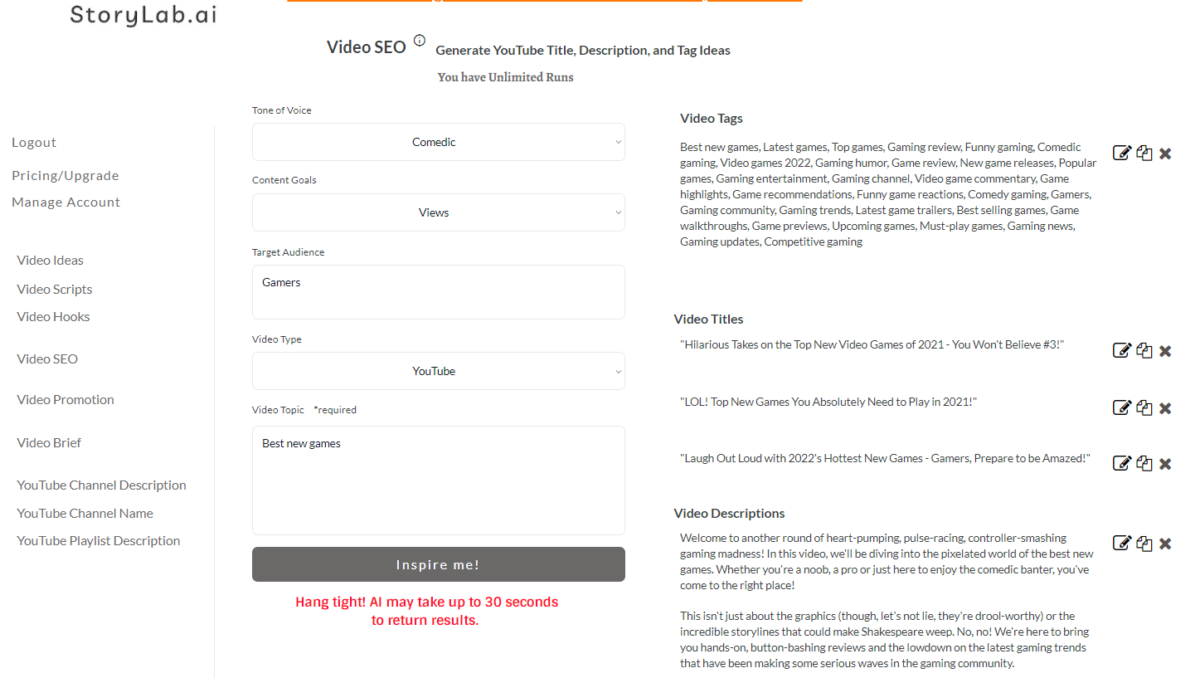Screen dimensions: 1200x678
Task: Open YouTube Channel Description generator
Action: pyautogui.click(x=101, y=484)
